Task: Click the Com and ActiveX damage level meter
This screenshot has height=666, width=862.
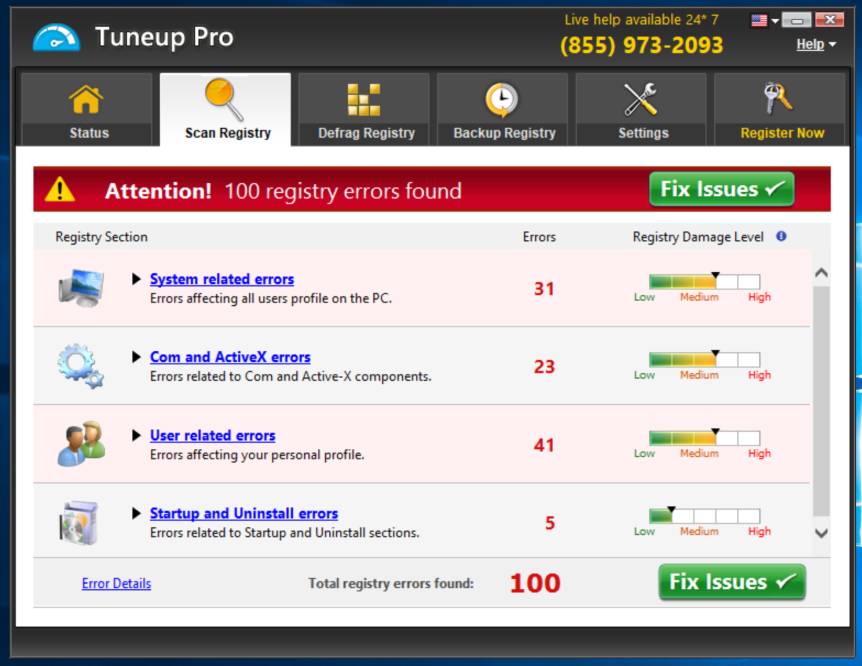Action: tap(704, 359)
